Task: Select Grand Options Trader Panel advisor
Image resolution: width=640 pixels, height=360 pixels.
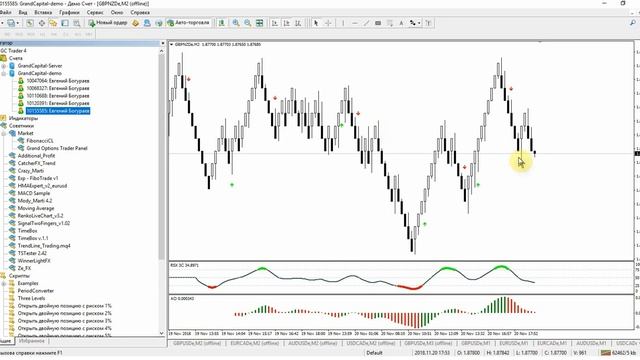Action: 57,148
